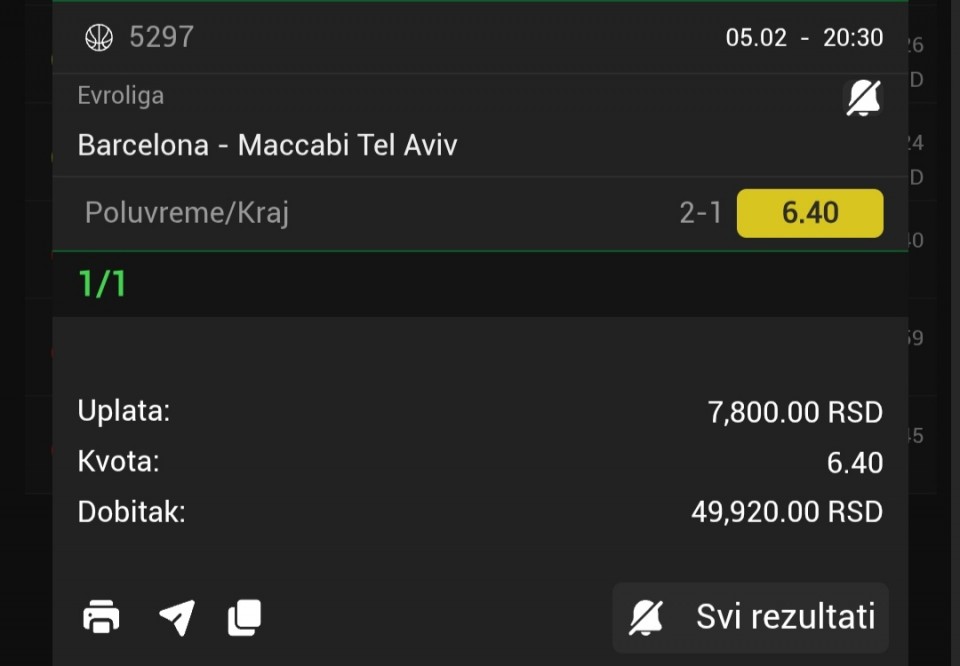The width and height of the screenshot is (960, 666).
Task: Tap the 05.02 - 20:30 kickoff time
Action: tap(804, 38)
